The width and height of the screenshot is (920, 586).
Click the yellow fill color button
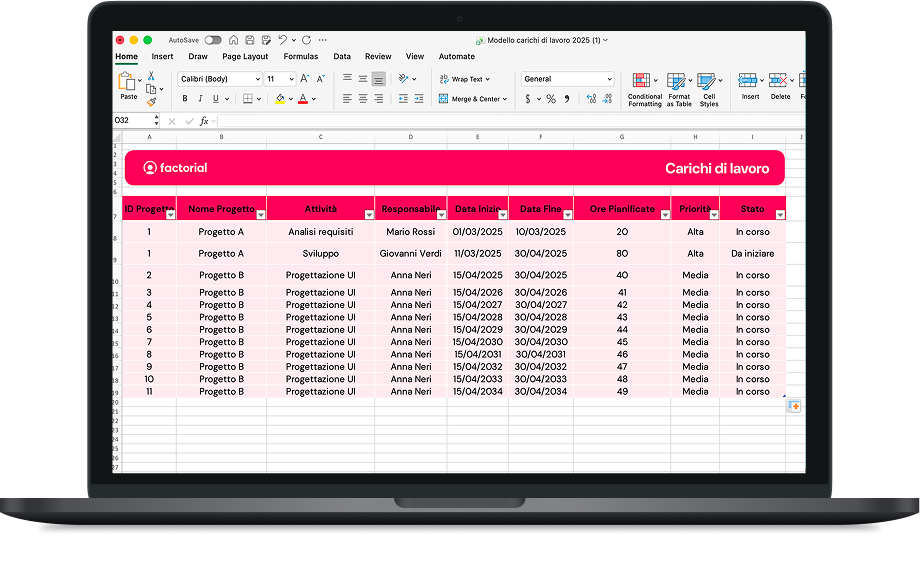[279, 99]
